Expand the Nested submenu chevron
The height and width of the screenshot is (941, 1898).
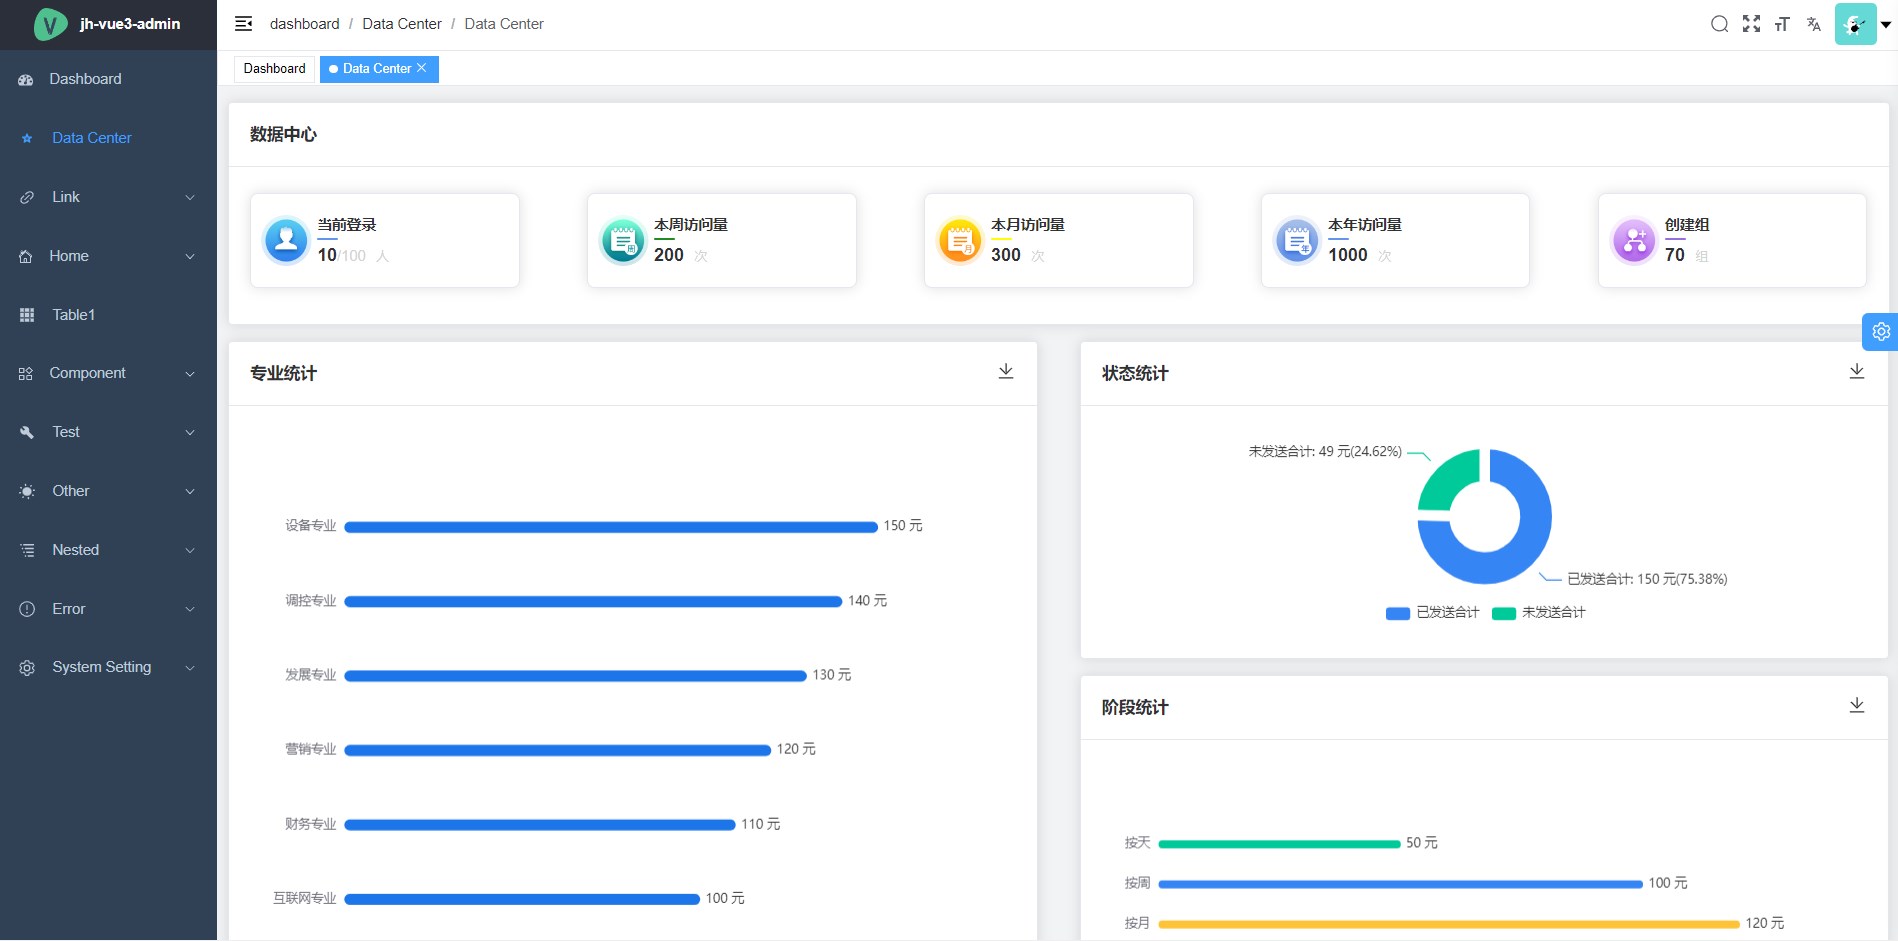point(190,550)
